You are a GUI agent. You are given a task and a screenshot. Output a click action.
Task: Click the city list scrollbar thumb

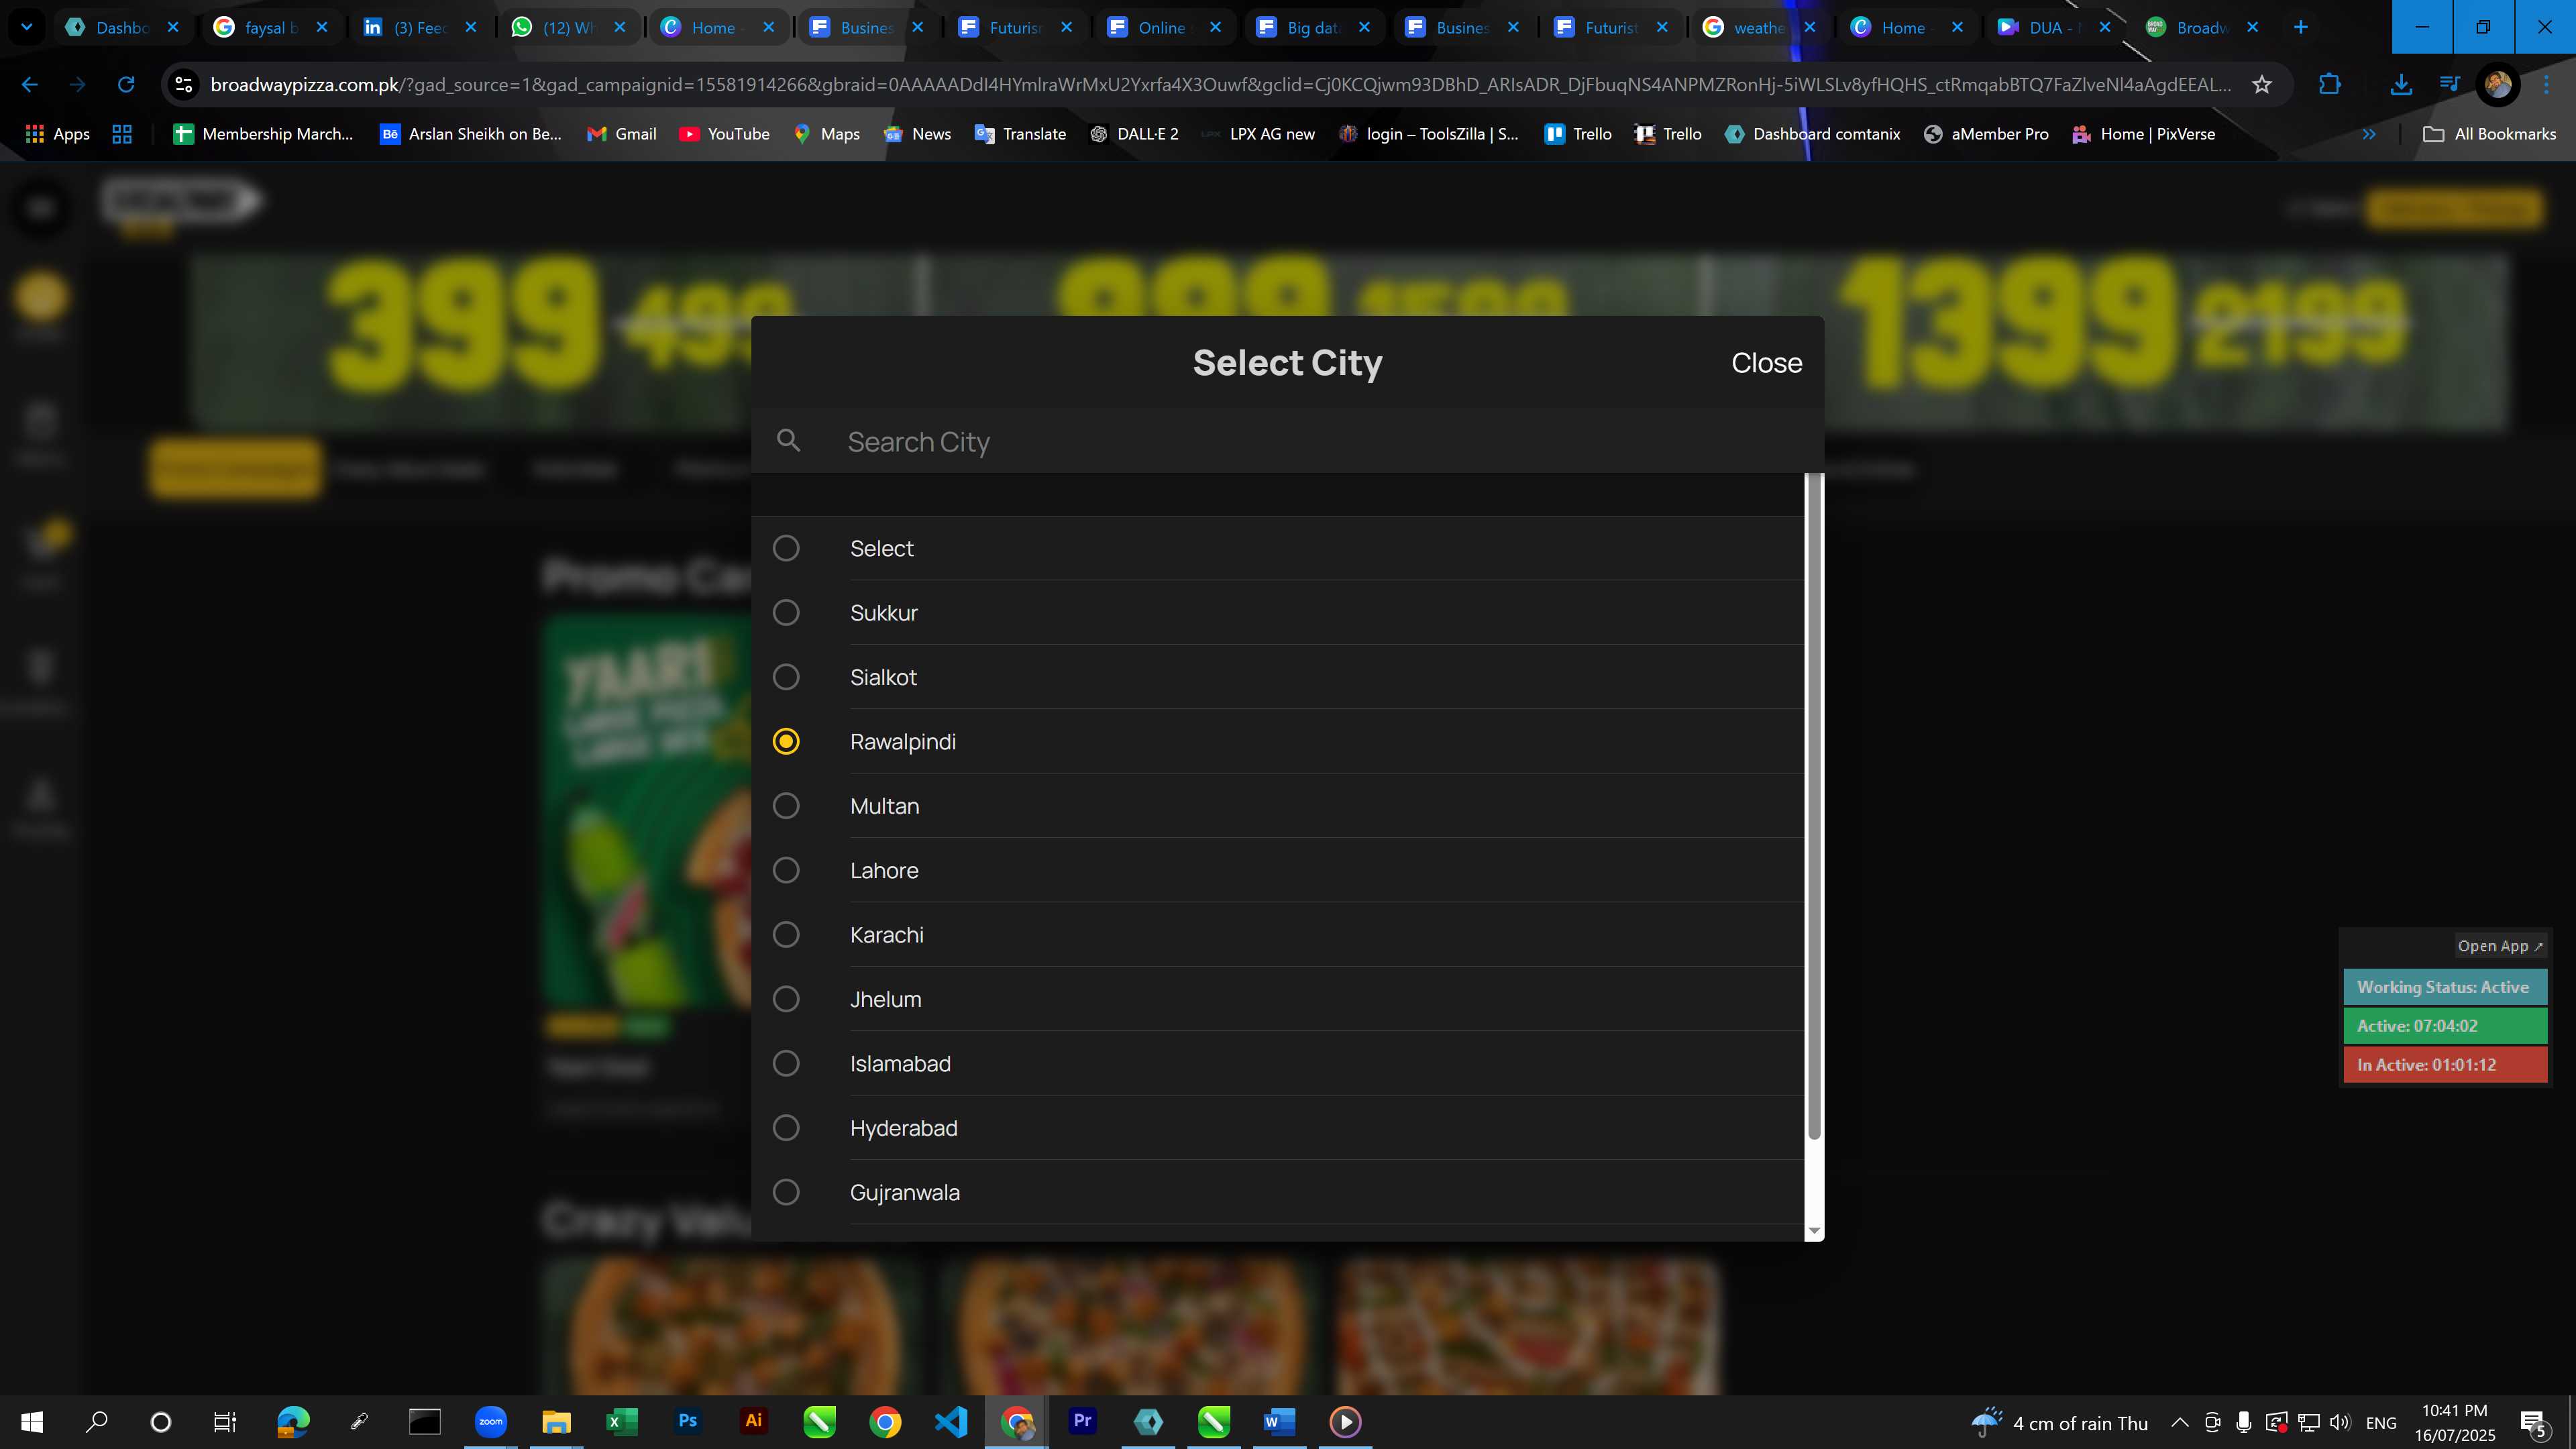click(1814, 806)
